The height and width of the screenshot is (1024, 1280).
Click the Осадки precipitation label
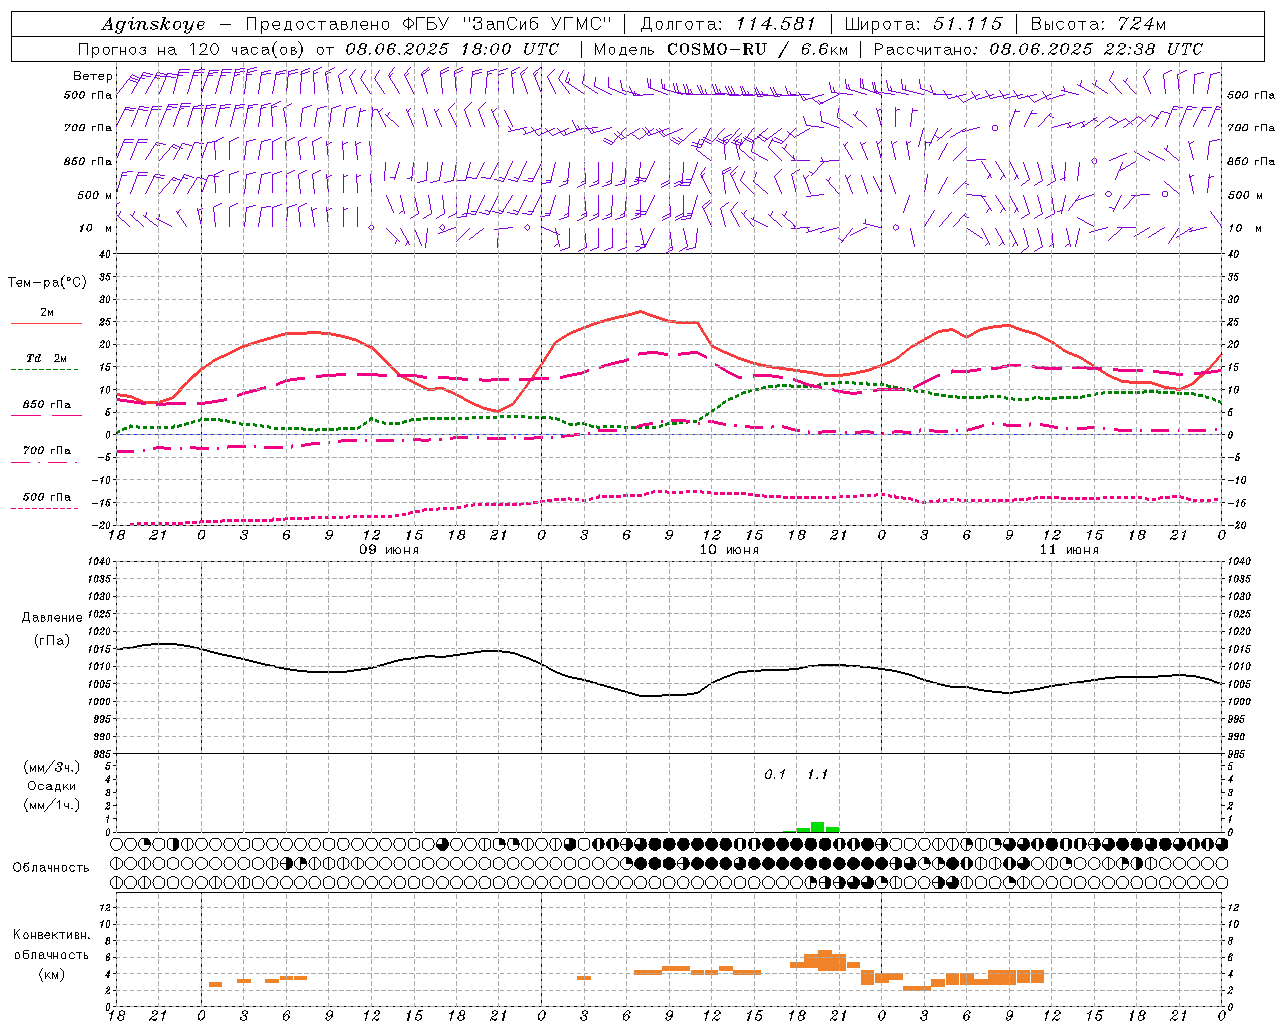(x=51, y=786)
